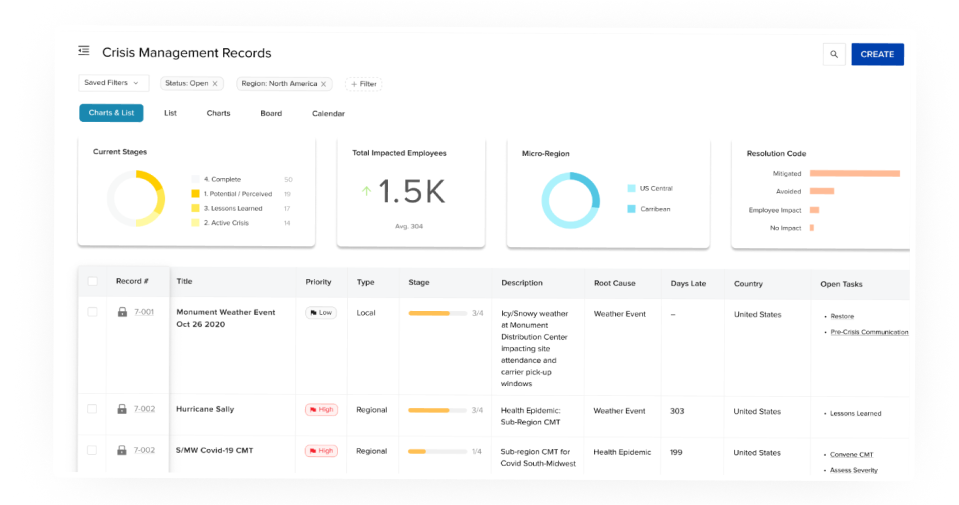Sort by the Title column header

coord(184,281)
